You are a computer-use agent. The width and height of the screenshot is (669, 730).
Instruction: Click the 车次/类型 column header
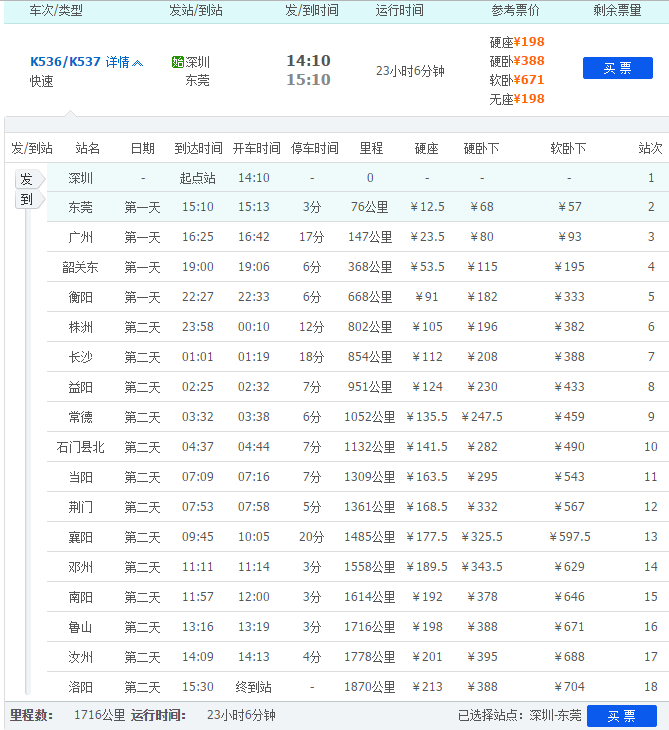[x=56, y=10]
